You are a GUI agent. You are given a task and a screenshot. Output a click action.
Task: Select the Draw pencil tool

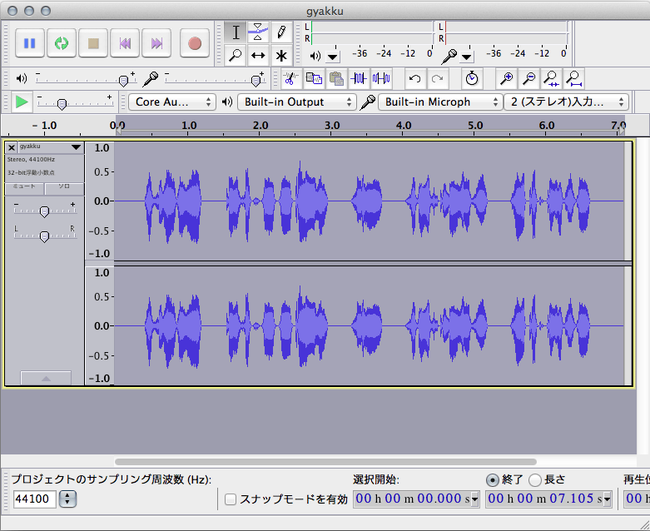(281, 32)
